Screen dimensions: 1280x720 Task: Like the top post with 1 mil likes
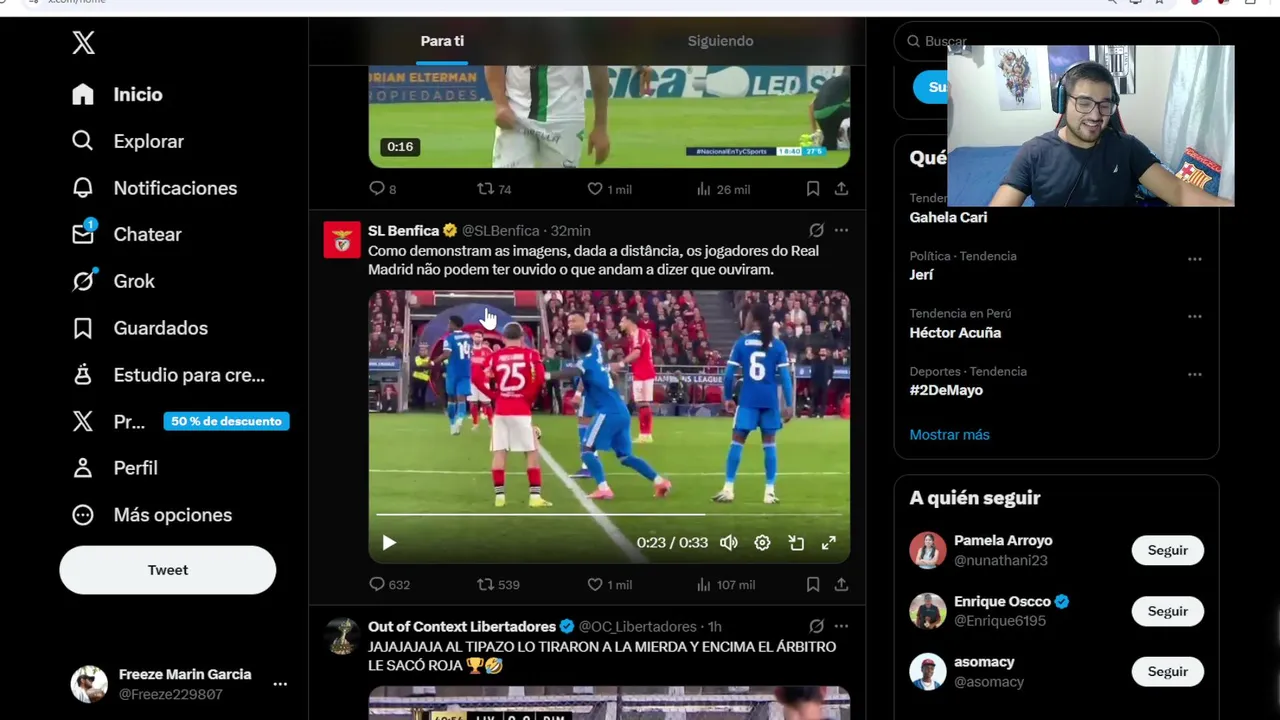click(609, 189)
